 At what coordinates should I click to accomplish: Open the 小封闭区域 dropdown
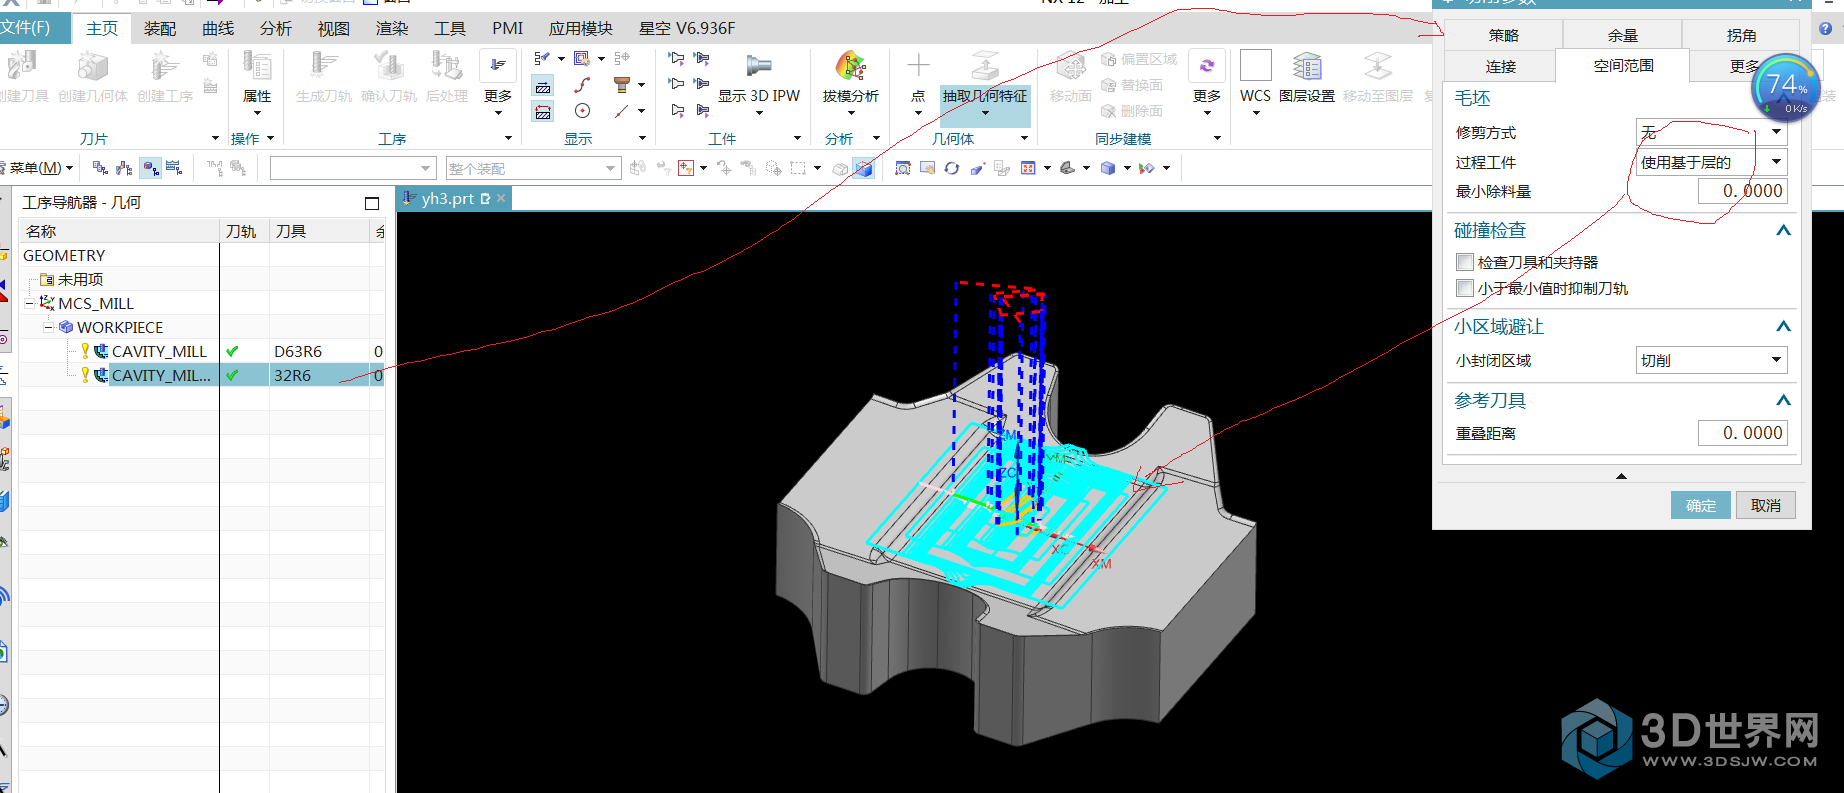point(1711,360)
